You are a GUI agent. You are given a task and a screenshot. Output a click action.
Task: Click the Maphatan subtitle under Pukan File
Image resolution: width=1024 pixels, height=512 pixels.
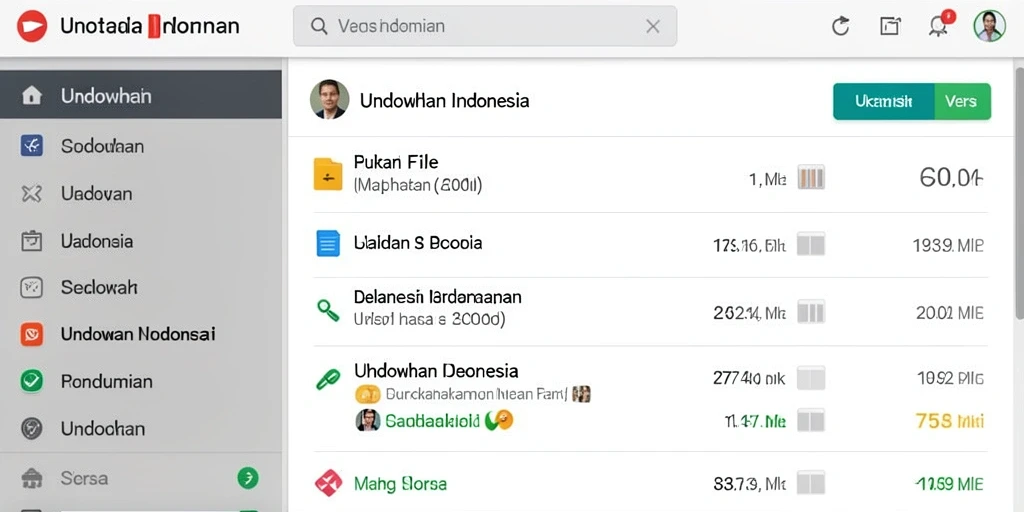418,185
